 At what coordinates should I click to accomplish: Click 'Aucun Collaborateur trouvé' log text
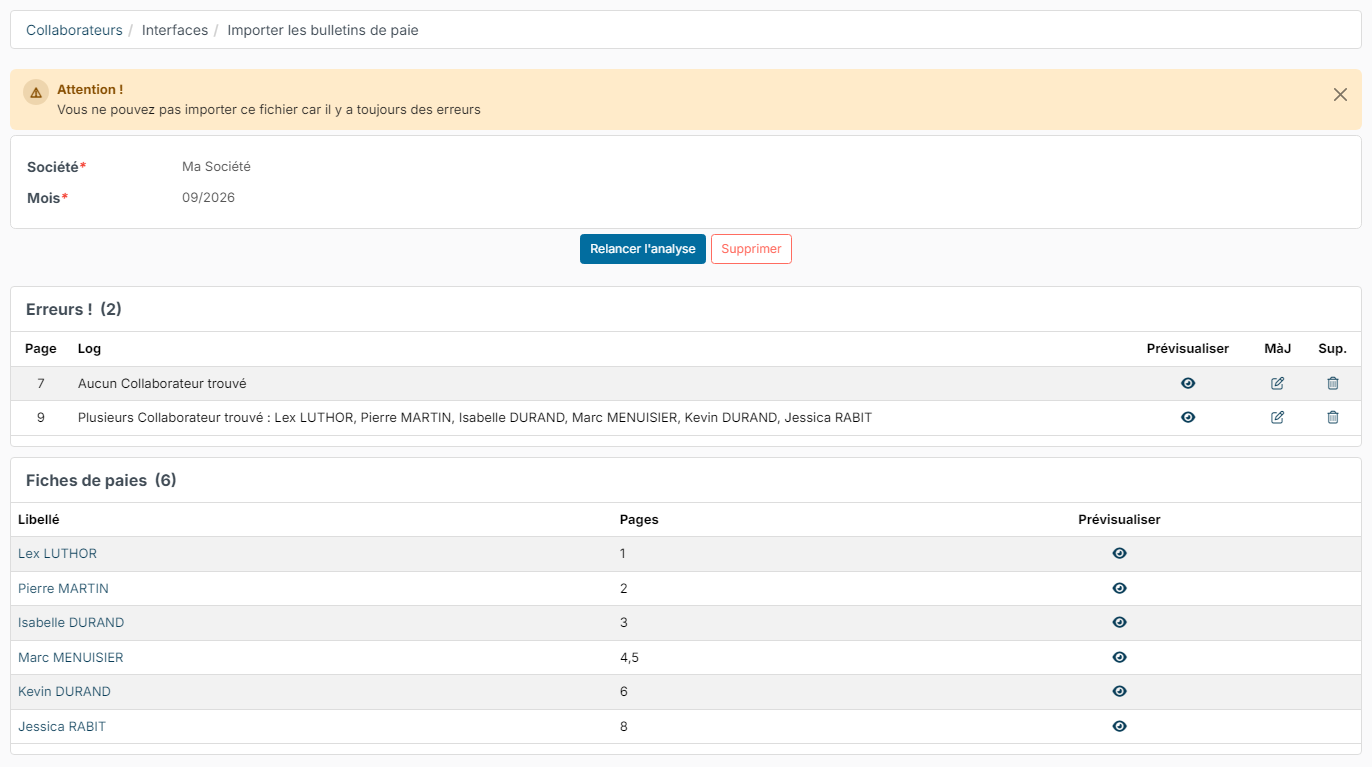point(162,383)
